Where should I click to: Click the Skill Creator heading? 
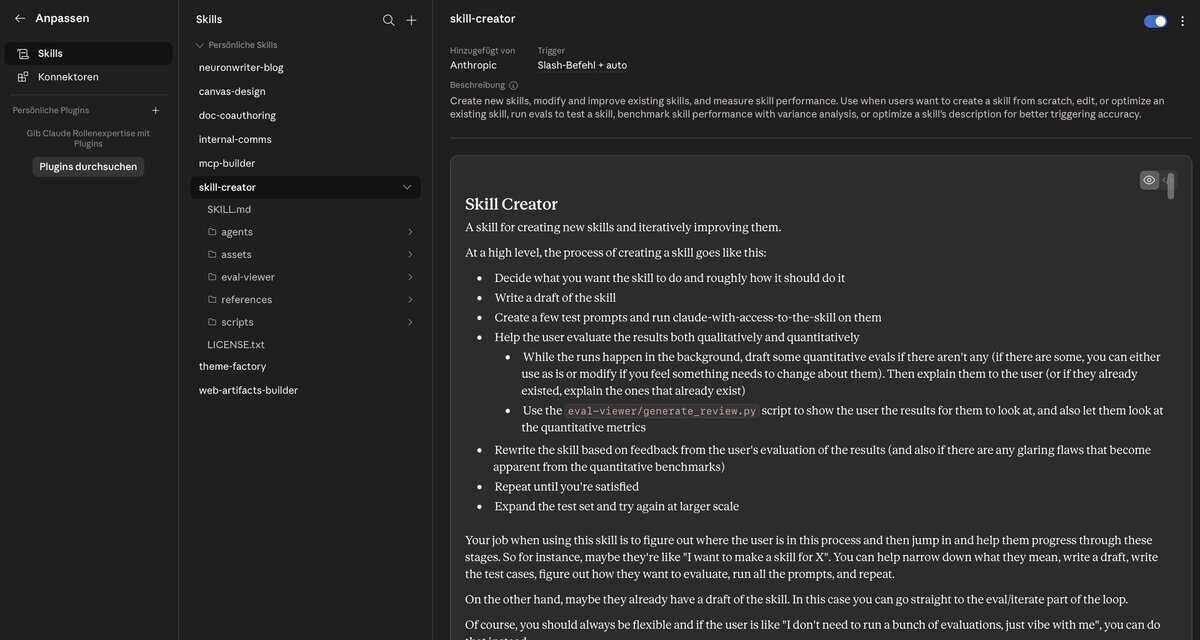click(x=511, y=204)
